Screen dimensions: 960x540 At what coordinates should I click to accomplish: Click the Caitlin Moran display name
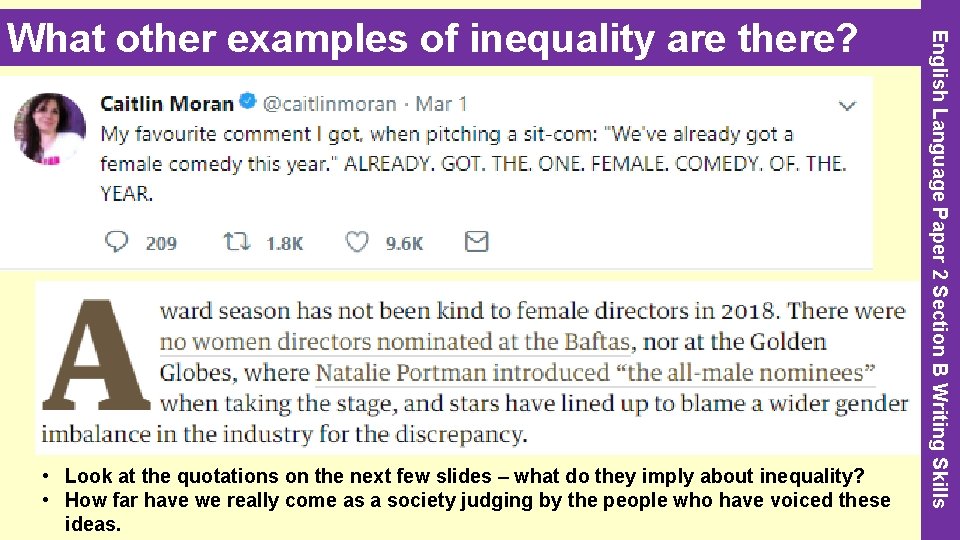(167, 103)
